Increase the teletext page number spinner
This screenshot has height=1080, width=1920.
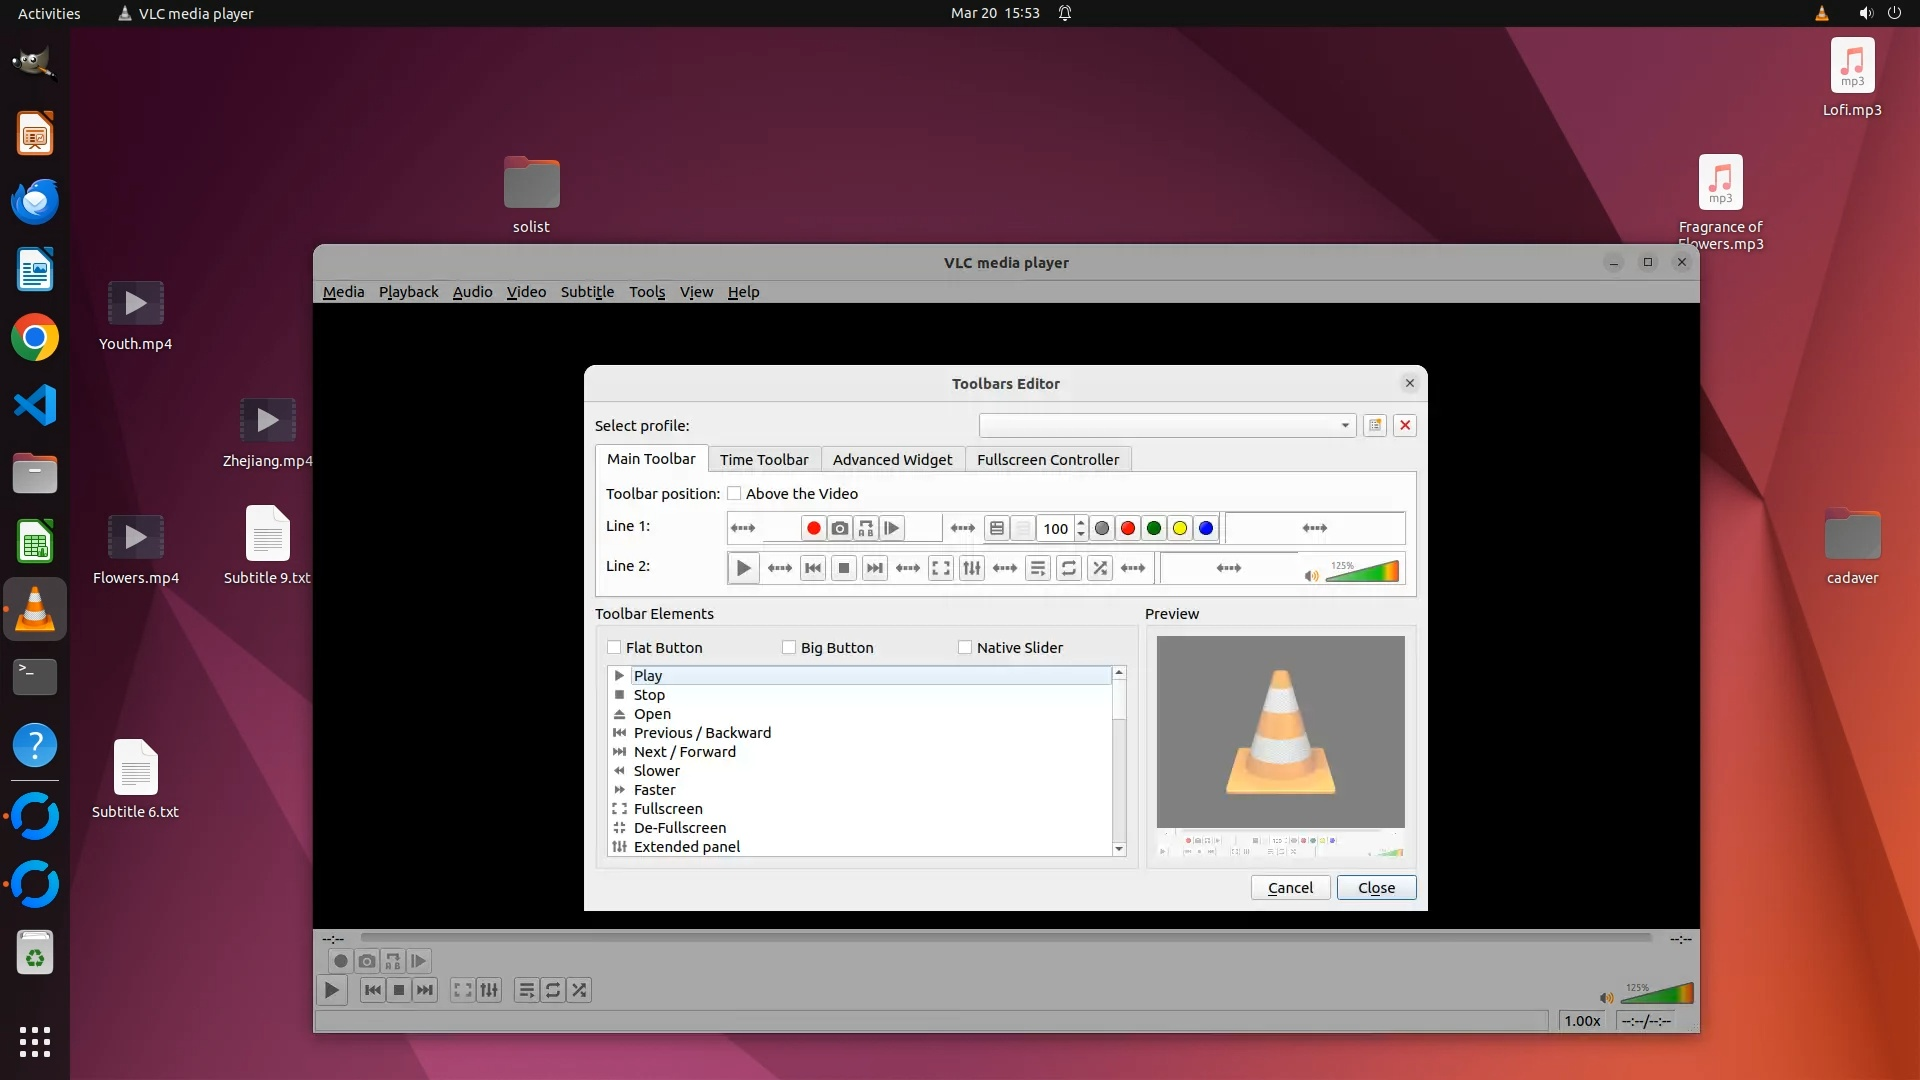(1081, 522)
